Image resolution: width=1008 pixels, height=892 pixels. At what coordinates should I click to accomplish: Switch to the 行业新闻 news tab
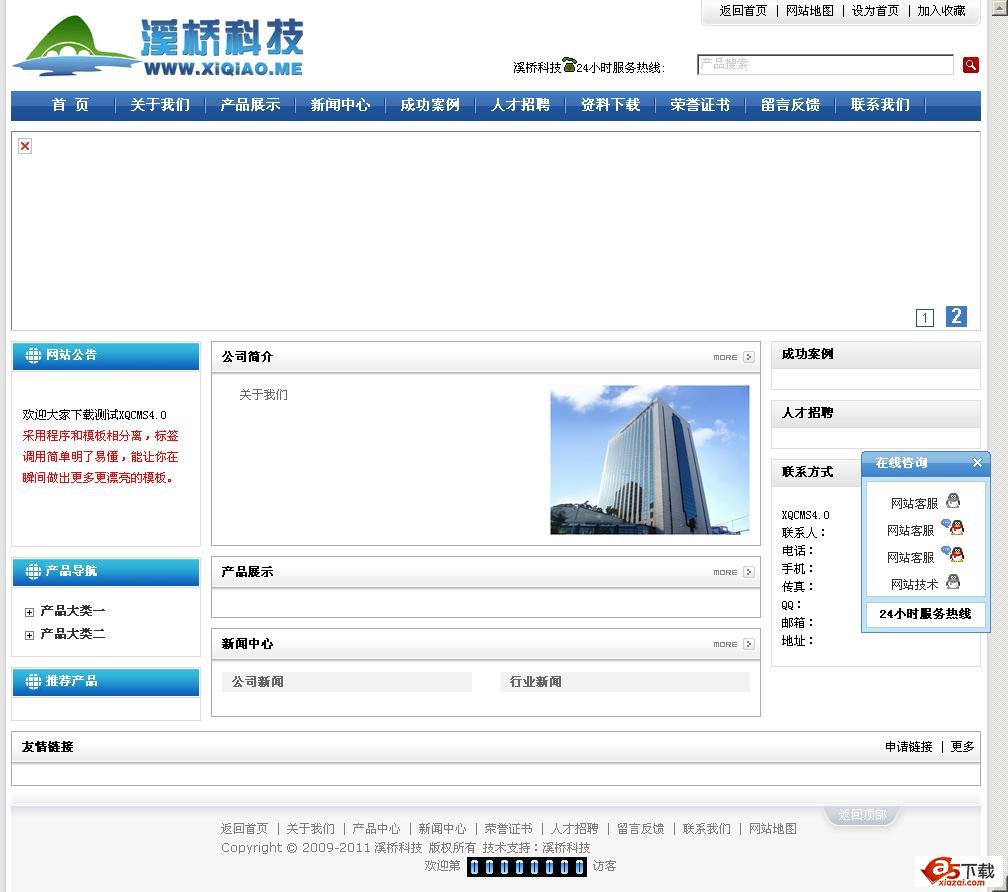click(539, 681)
